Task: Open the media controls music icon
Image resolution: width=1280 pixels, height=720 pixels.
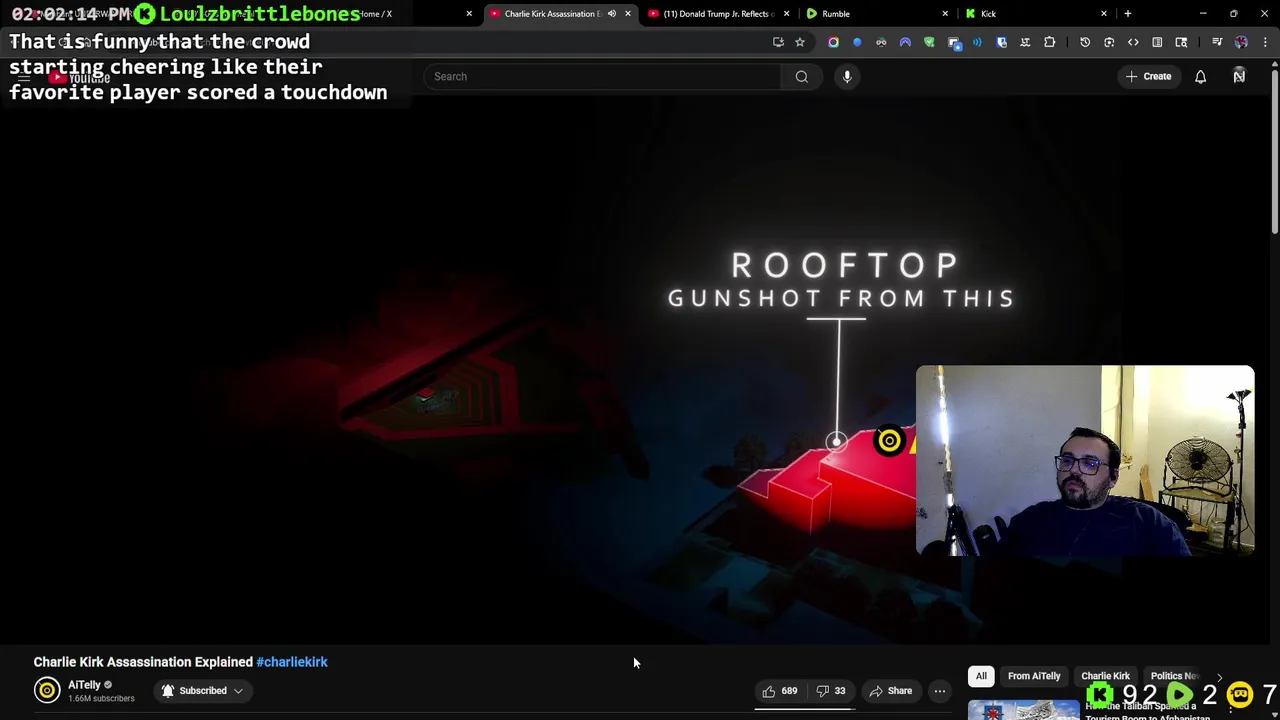Action: click(x=1217, y=42)
